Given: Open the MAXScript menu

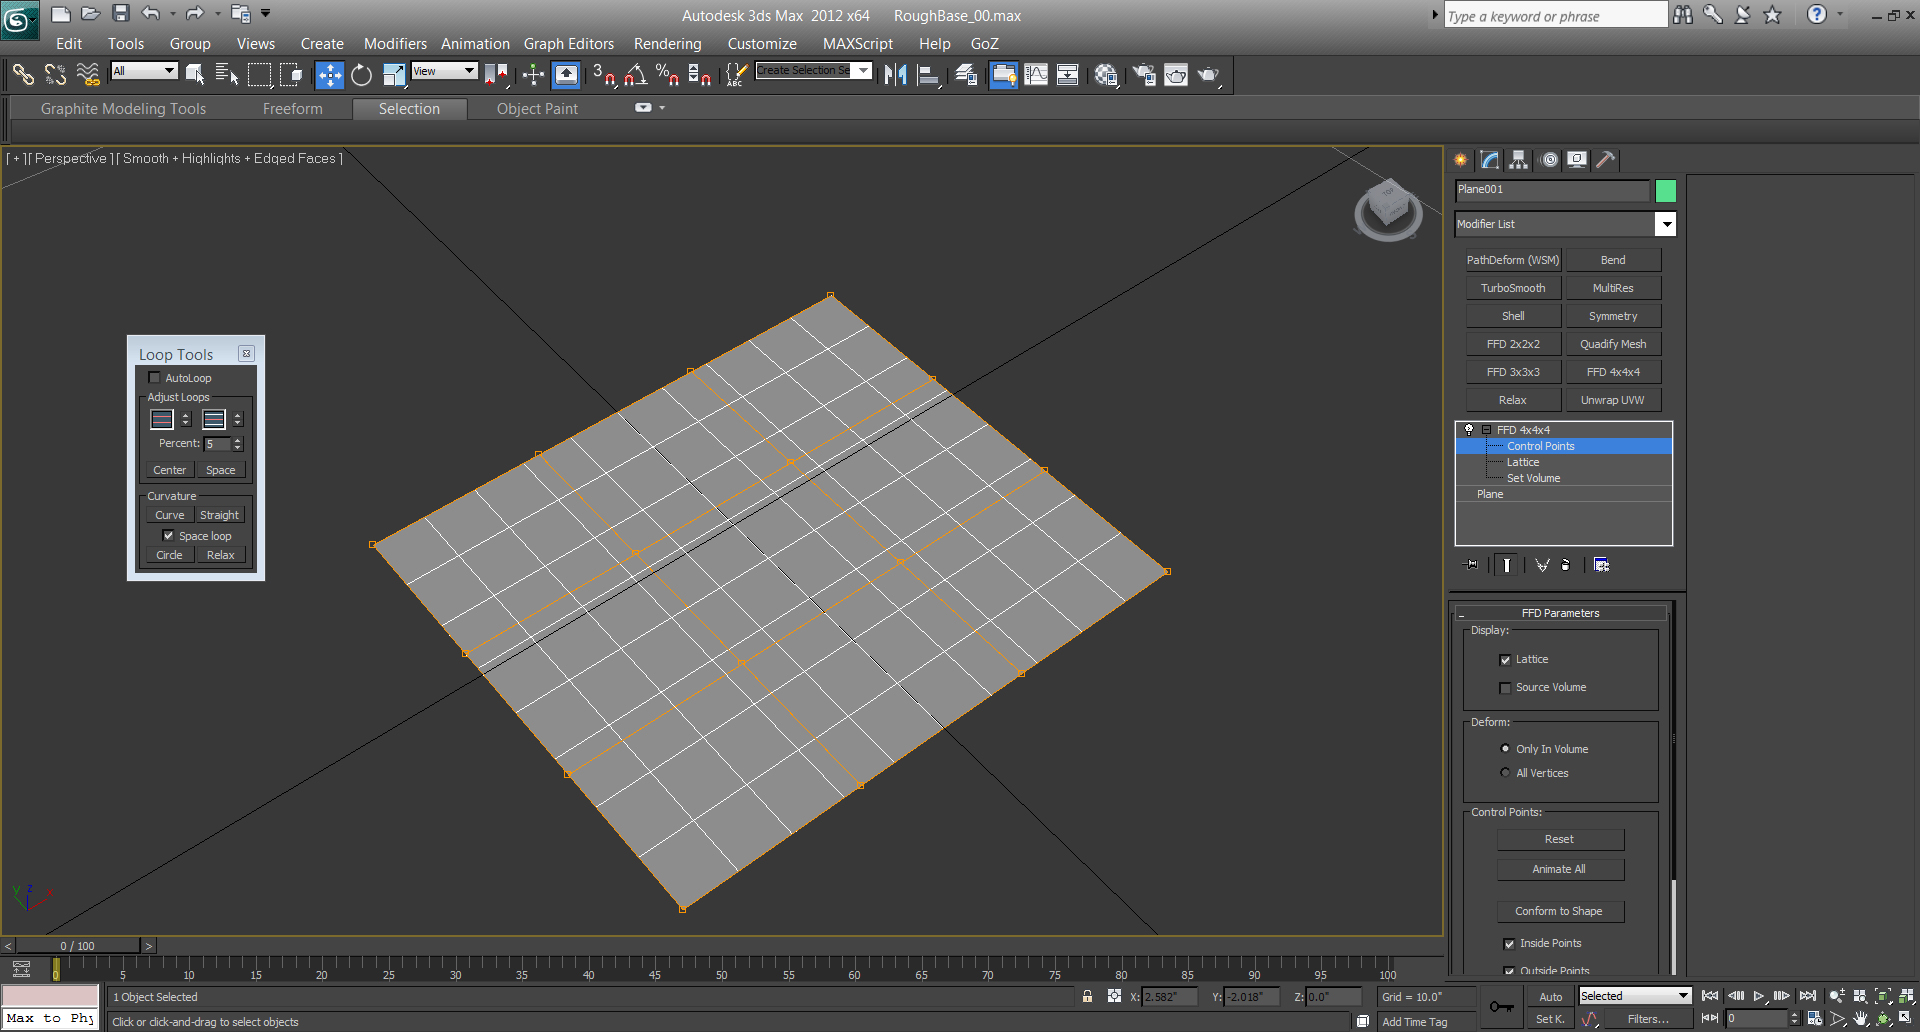Looking at the screenshot, I should tap(858, 44).
